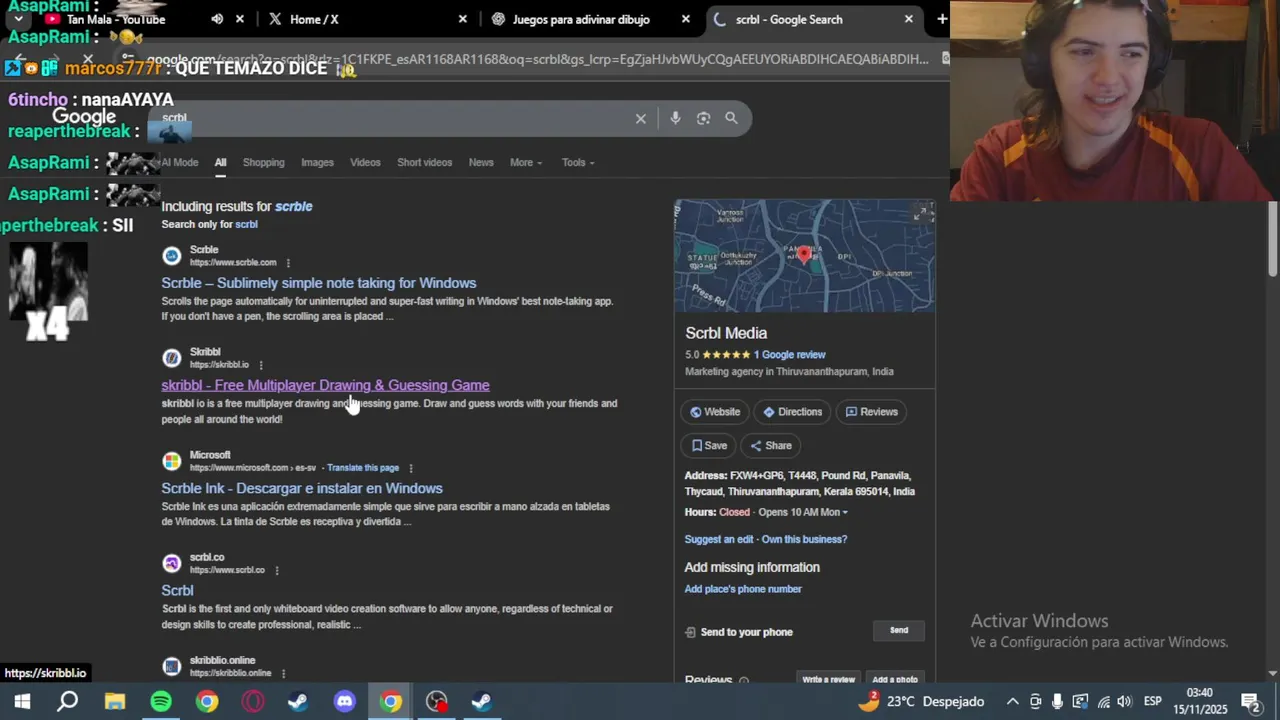Save Scrbl Media place

(709, 446)
